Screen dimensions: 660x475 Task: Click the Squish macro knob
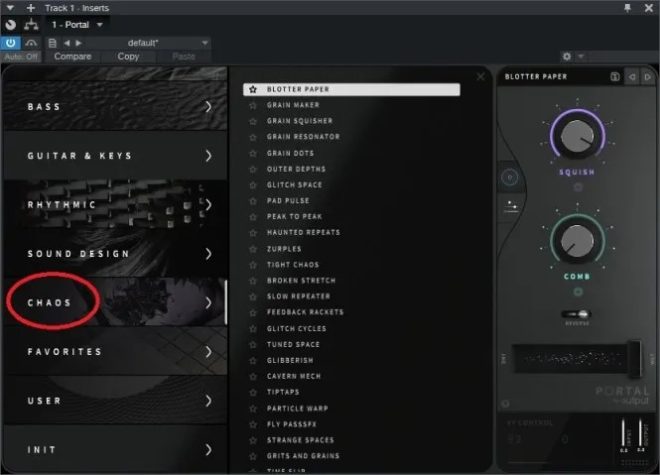[x=577, y=136]
